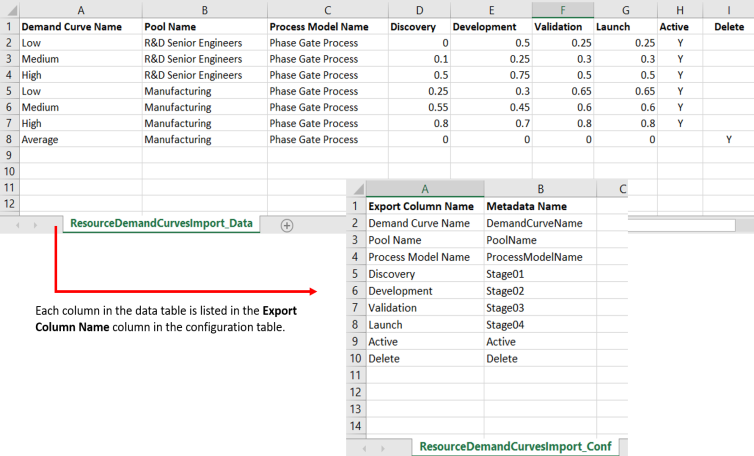Select Discovery value 0.55 in row 6
754x456 pixels.
pos(419,107)
